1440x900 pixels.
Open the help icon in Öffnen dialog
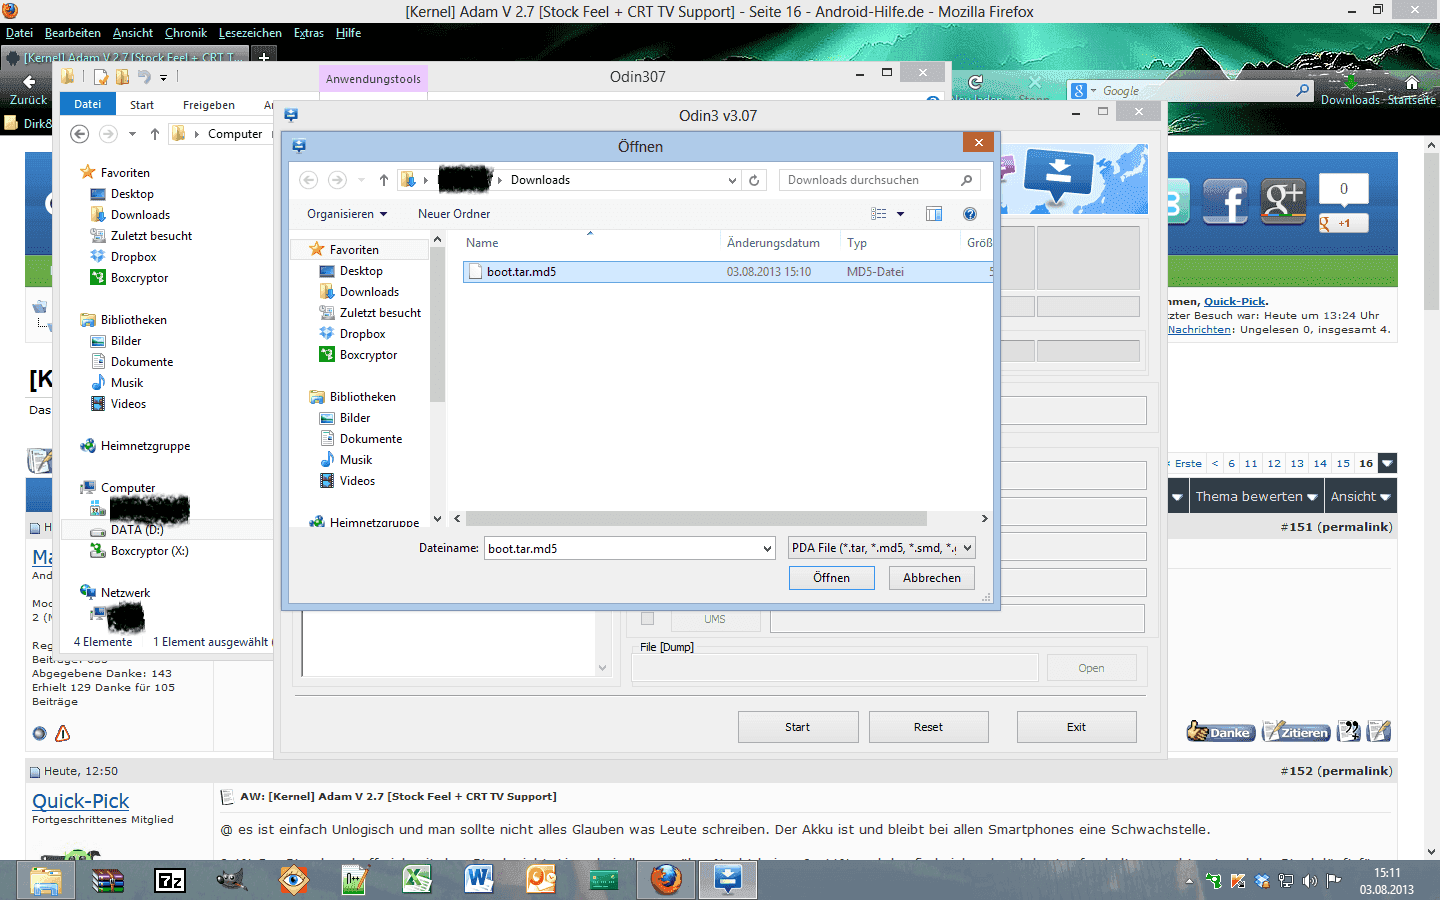click(969, 214)
